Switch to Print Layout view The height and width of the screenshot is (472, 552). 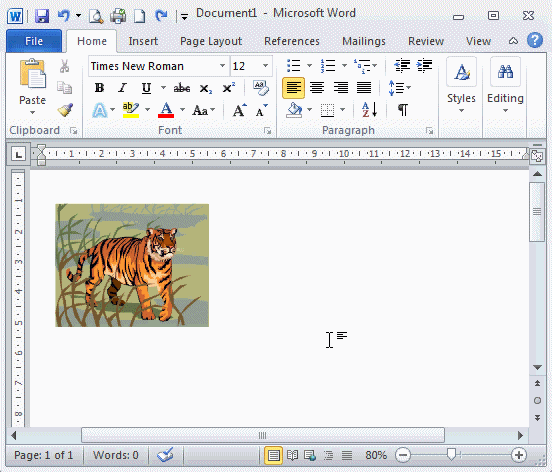coord(273,455)
